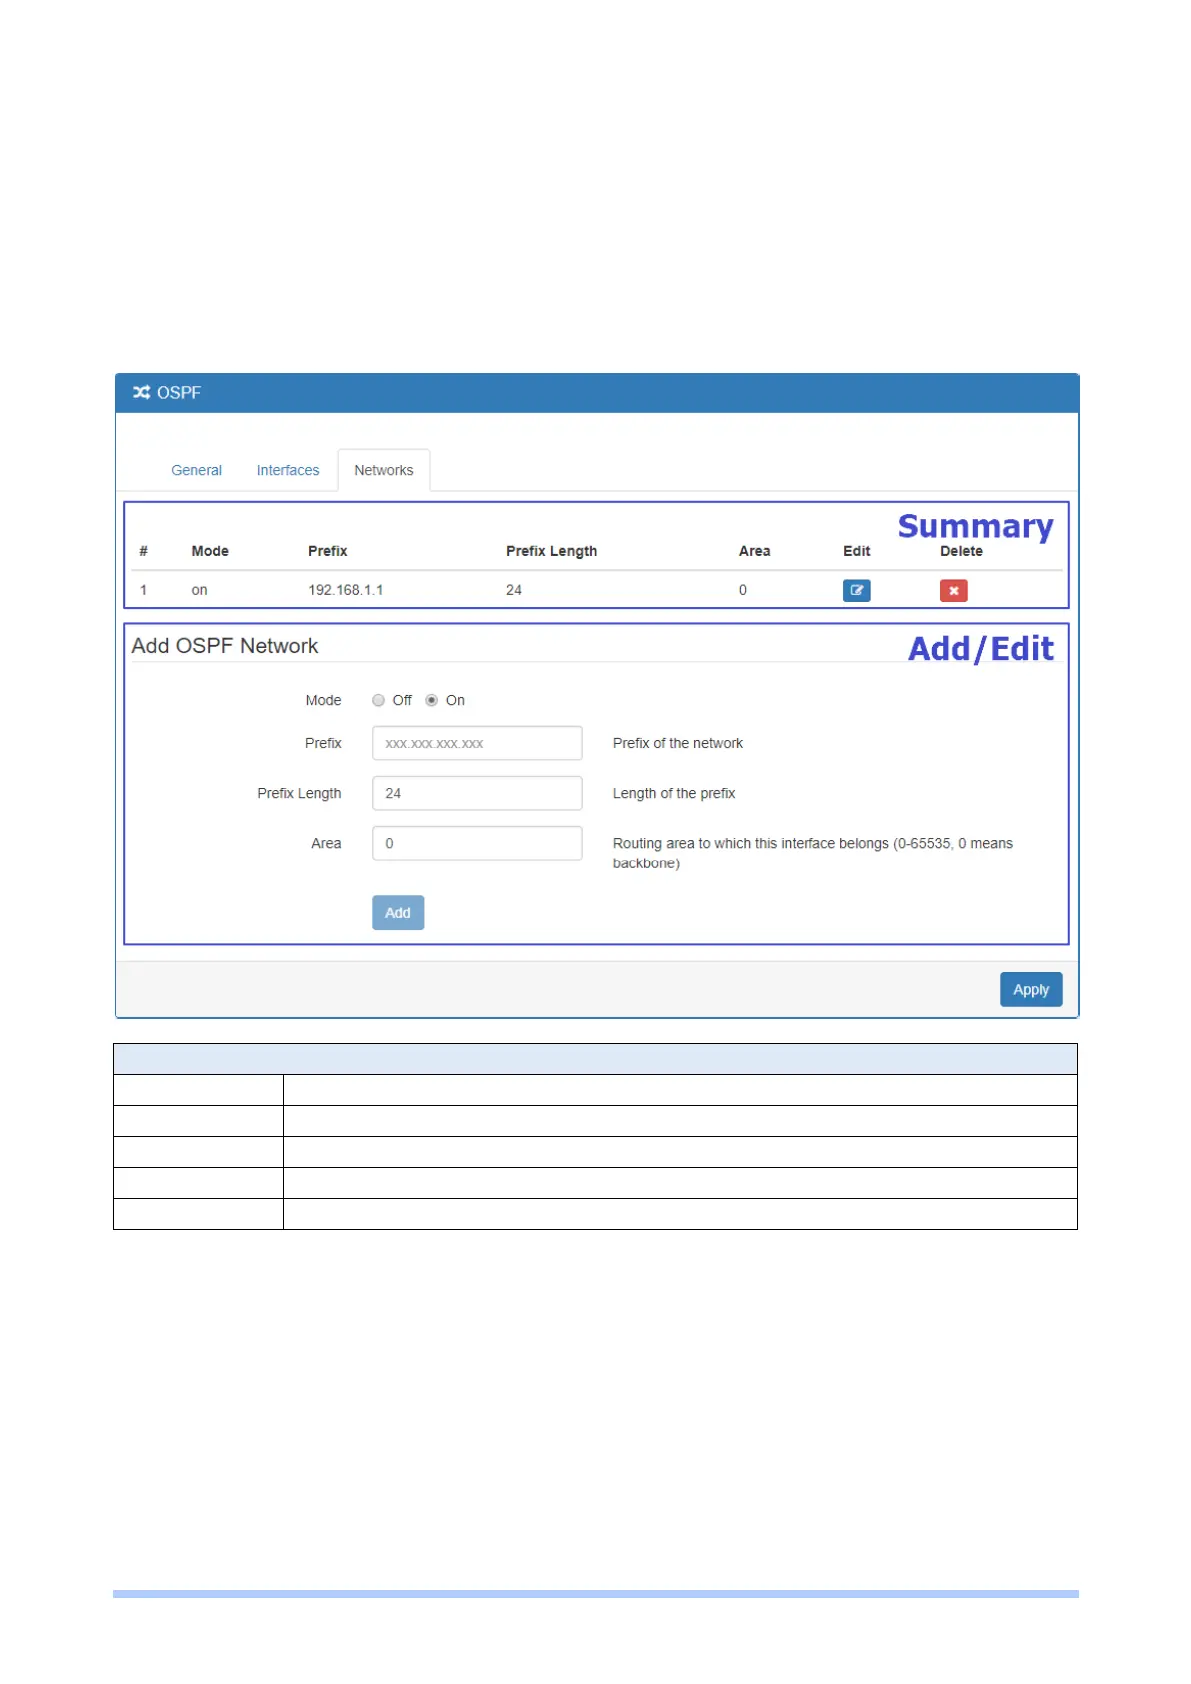Click the Mode column header

coord(210,551)
